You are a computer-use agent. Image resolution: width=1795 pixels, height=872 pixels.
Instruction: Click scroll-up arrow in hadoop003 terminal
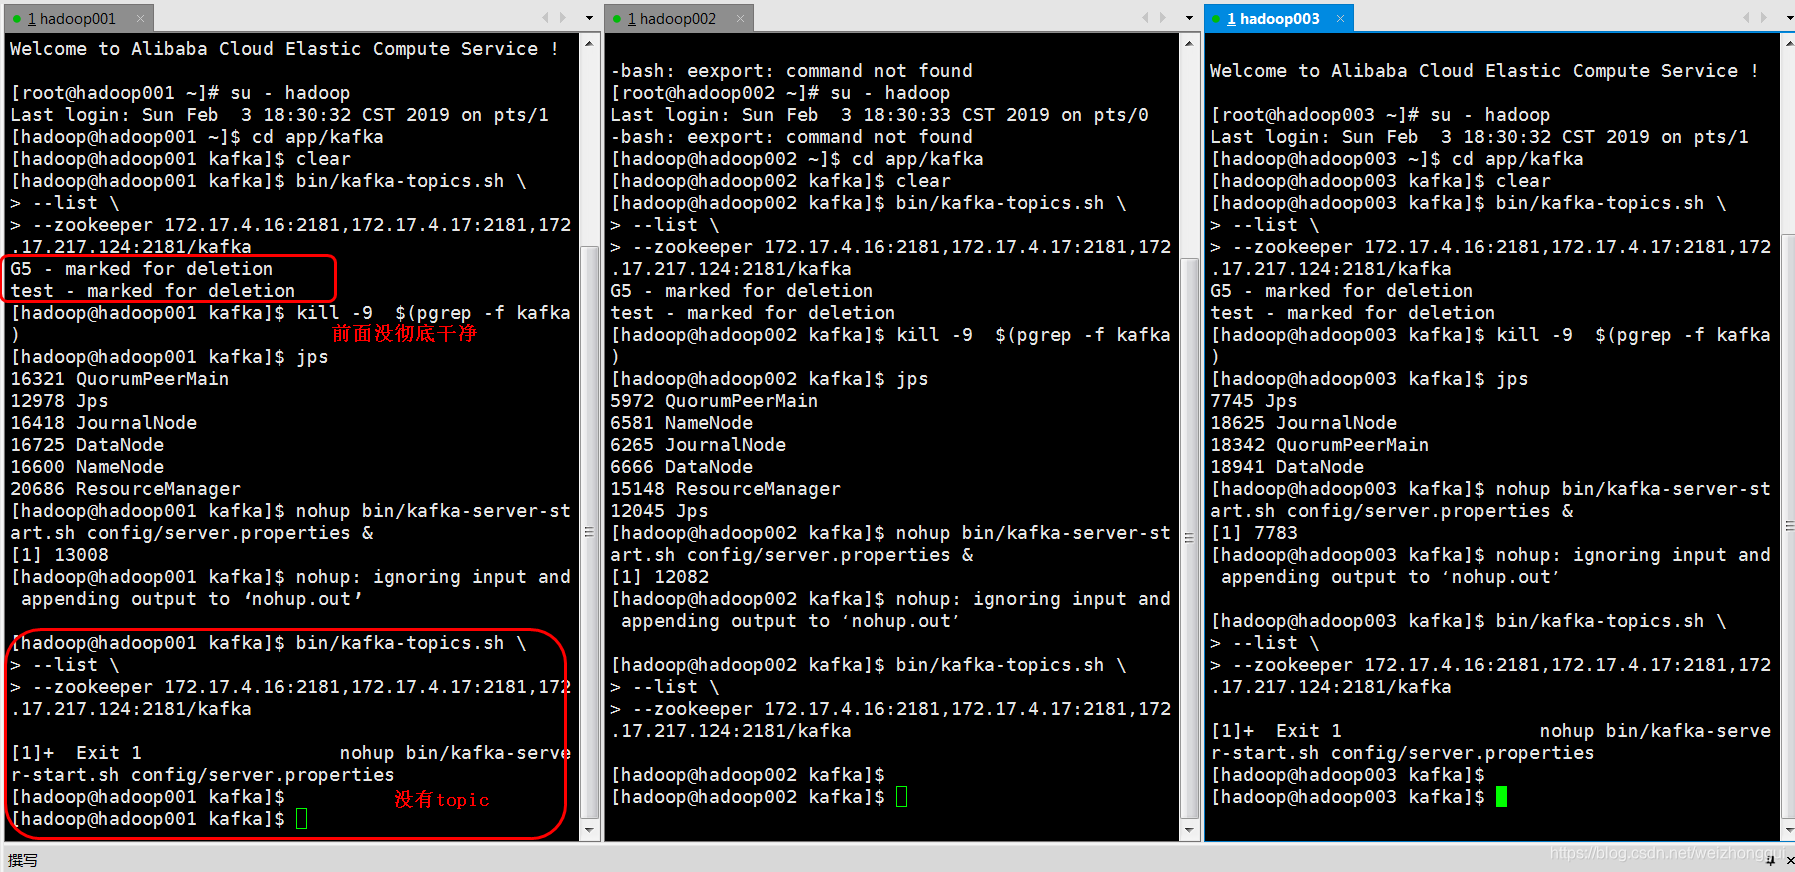pyautogui.click(x=1788, y=43)
